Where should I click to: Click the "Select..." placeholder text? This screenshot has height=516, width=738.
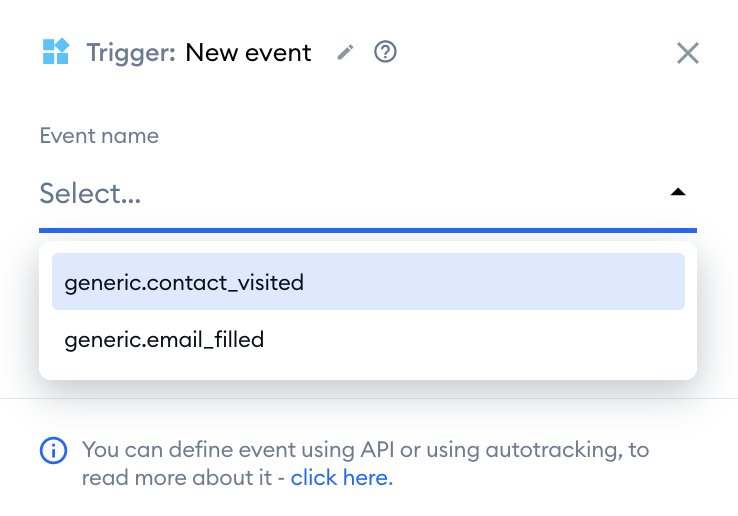tap(90, 194)
